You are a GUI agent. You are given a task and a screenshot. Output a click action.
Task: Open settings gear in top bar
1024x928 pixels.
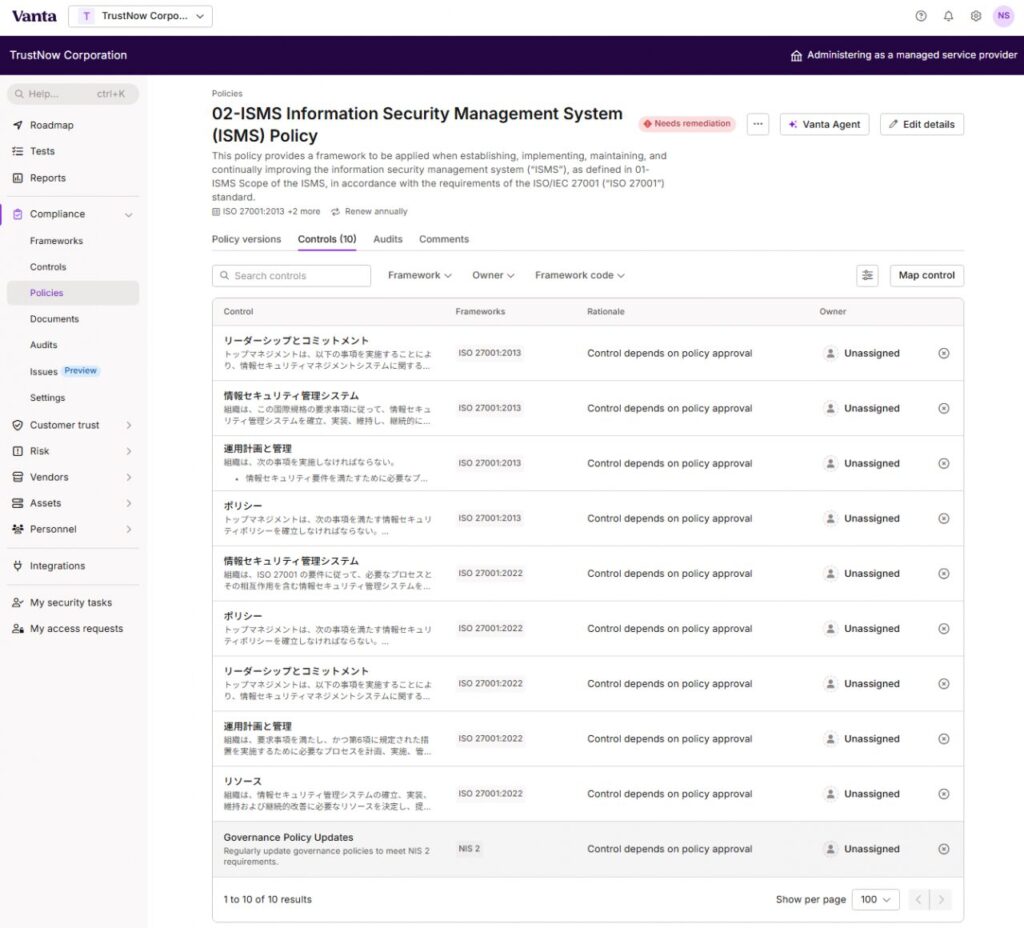(975, 16)
